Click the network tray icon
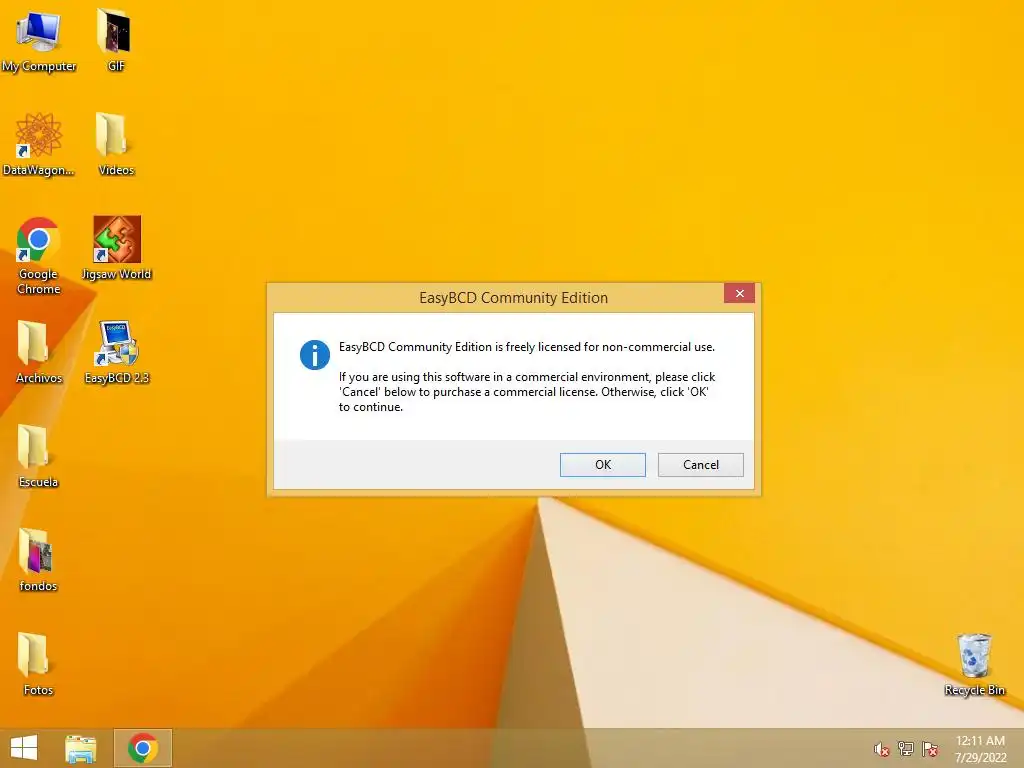Image resolution: width=1024 pixels, height=768 pixels. coord(906,749)
